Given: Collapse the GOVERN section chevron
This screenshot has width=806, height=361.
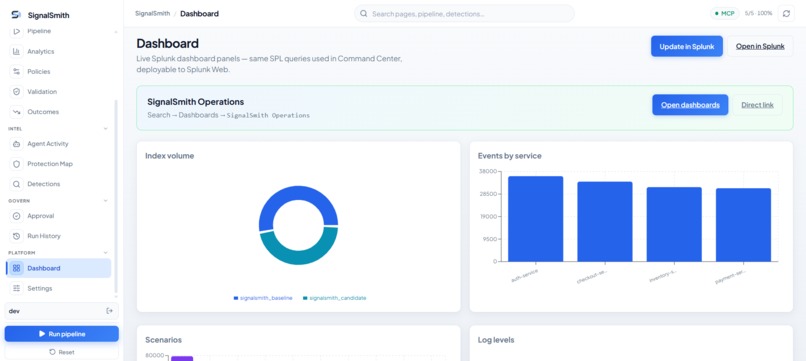Looking at the screenshot, I should [106, 201].
